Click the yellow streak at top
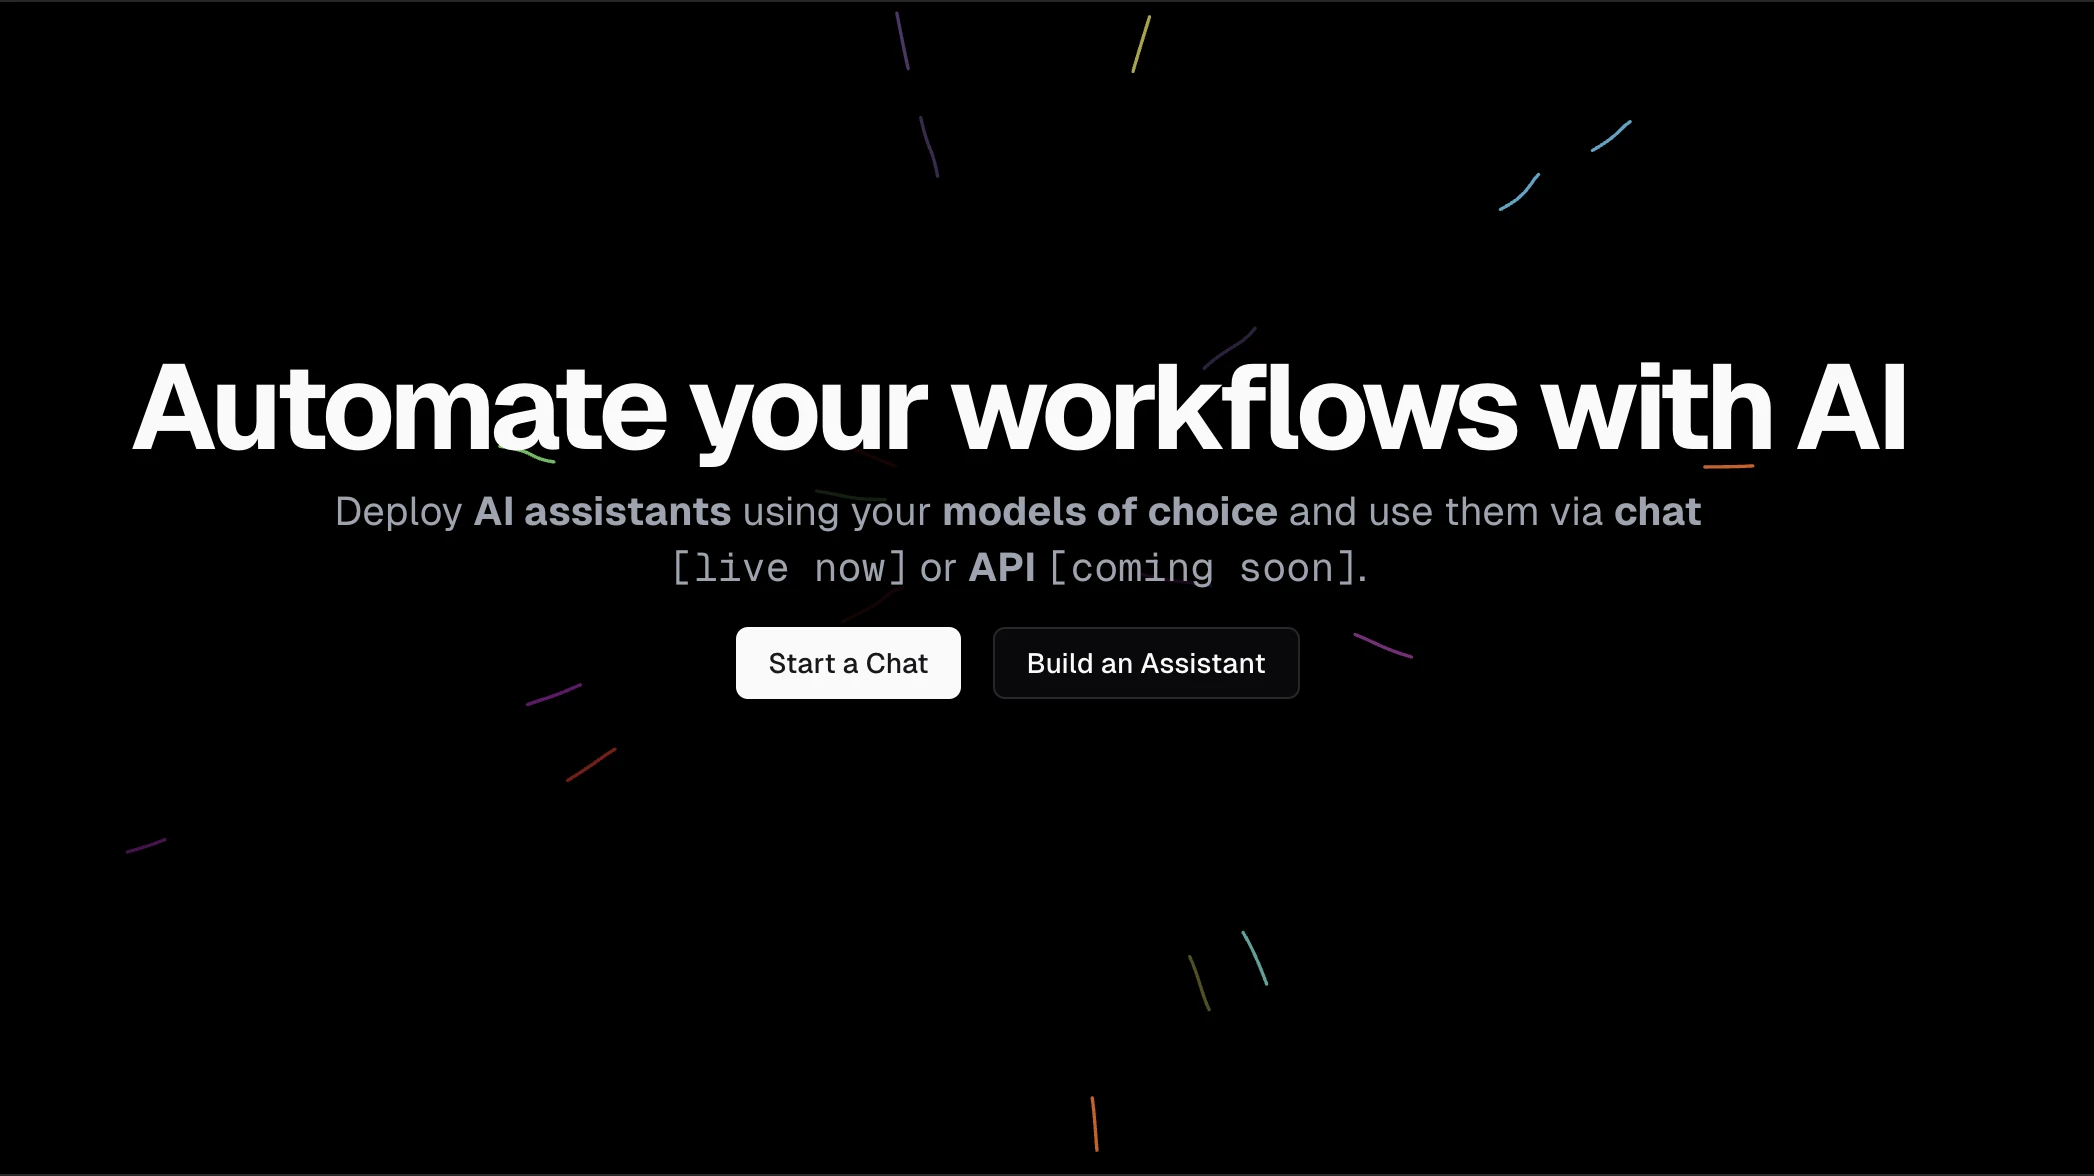This screenshot has height=1176, width=2094. [x=1141, y=44]
